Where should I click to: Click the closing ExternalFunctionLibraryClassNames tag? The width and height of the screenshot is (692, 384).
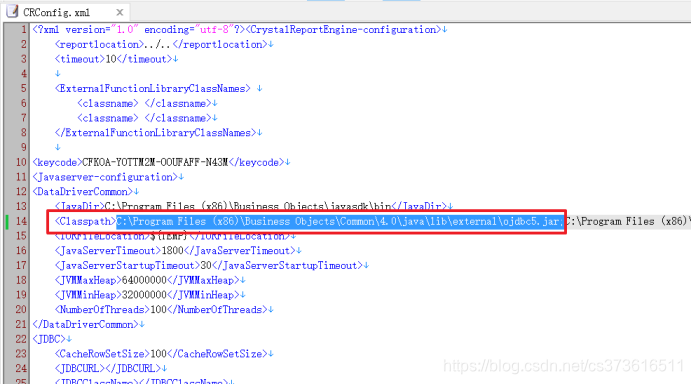(x=155, y=133)
